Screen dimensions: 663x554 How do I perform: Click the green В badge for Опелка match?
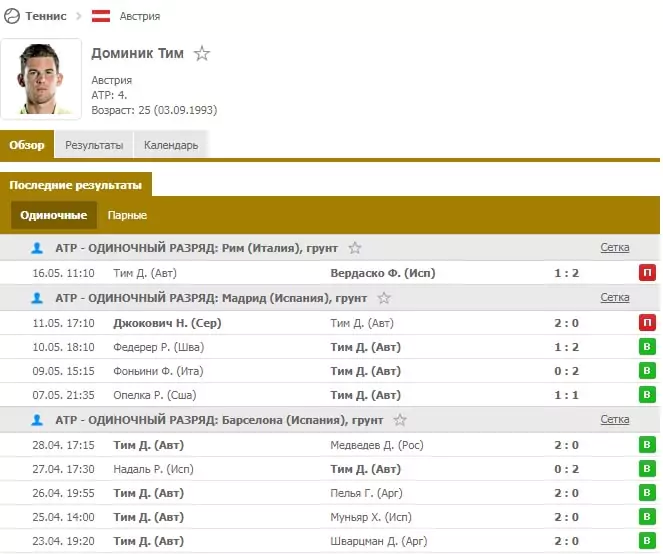tap(647, 395)
